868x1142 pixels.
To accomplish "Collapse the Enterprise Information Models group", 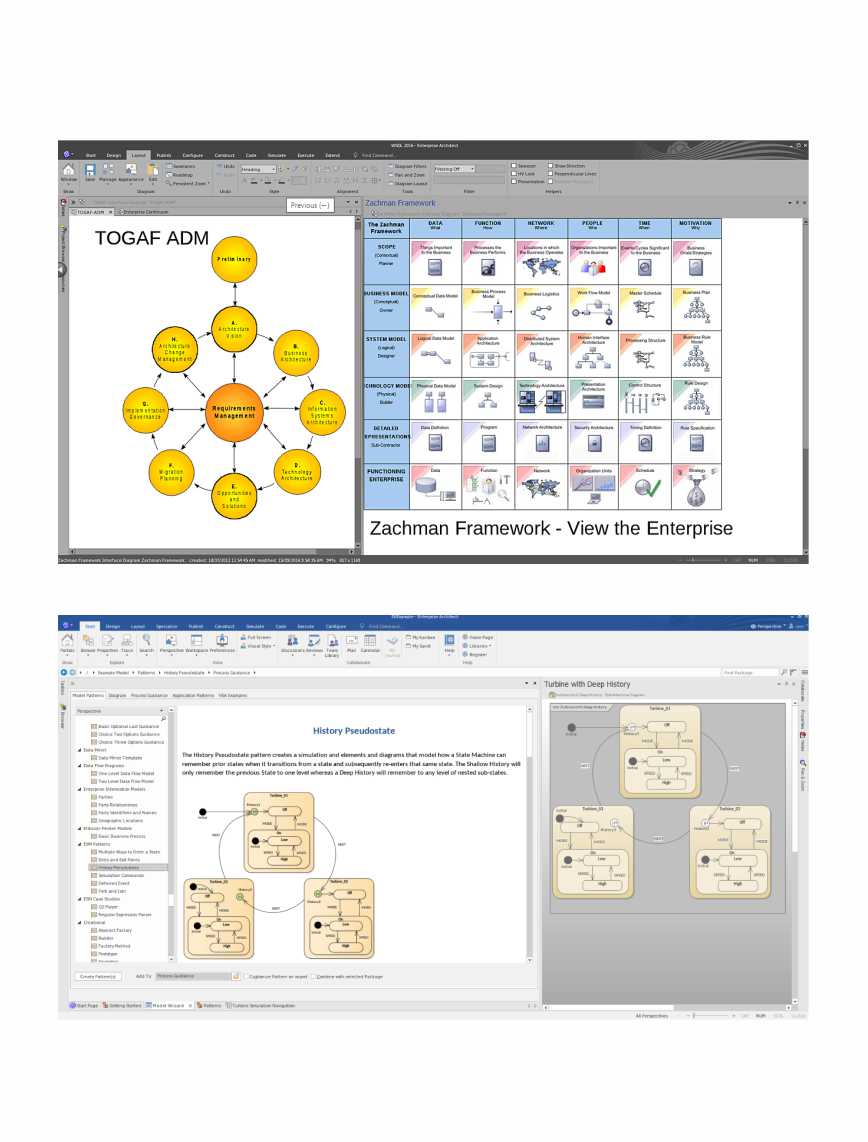I will 79,789.
